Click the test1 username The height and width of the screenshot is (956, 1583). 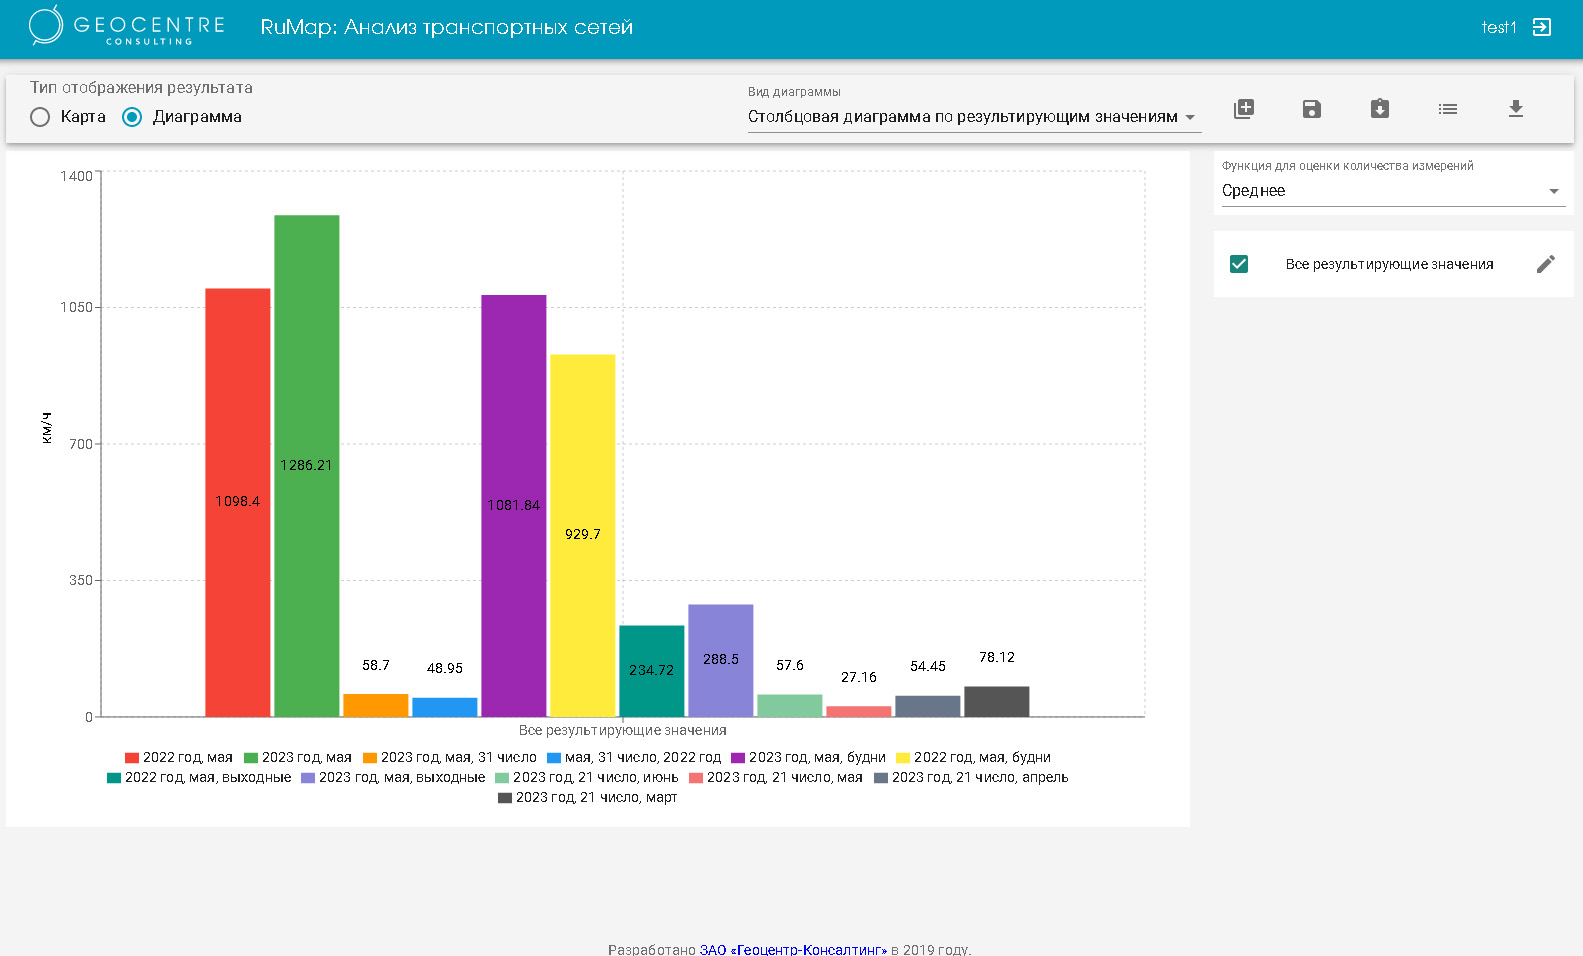click(x=1499, y=28)
